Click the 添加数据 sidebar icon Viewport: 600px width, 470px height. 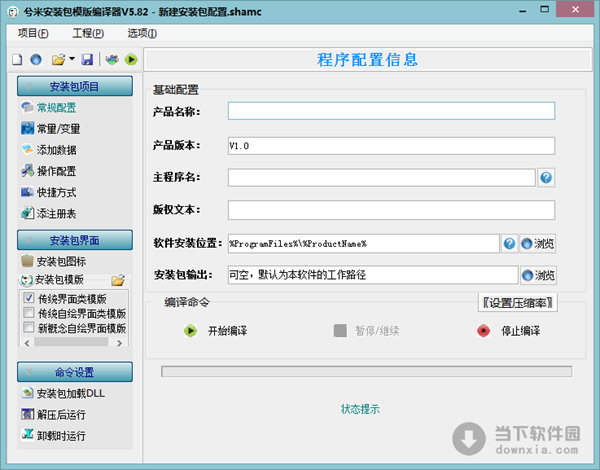(28, 149)
